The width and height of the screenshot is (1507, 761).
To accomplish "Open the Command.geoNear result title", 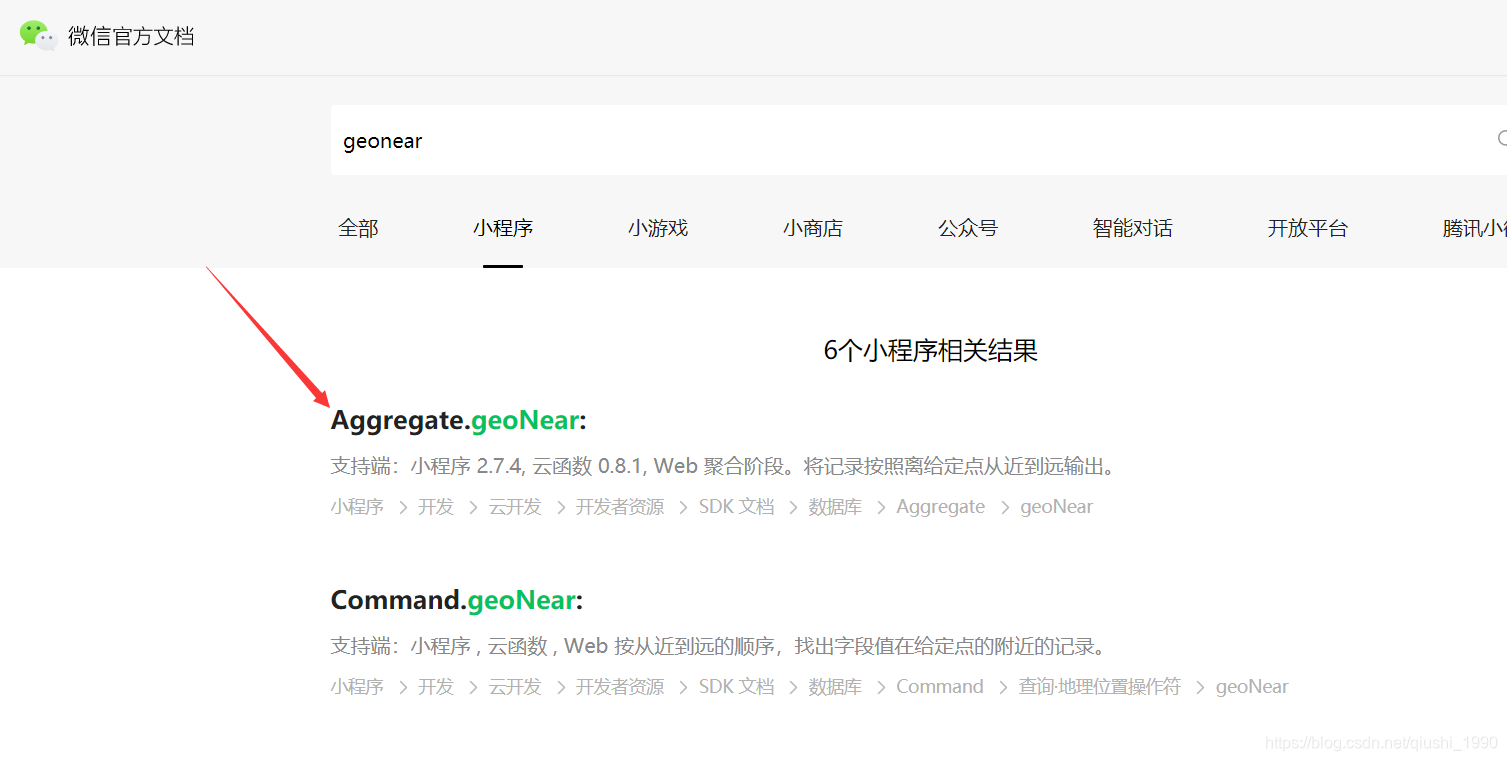I will (x=456, y=601).
